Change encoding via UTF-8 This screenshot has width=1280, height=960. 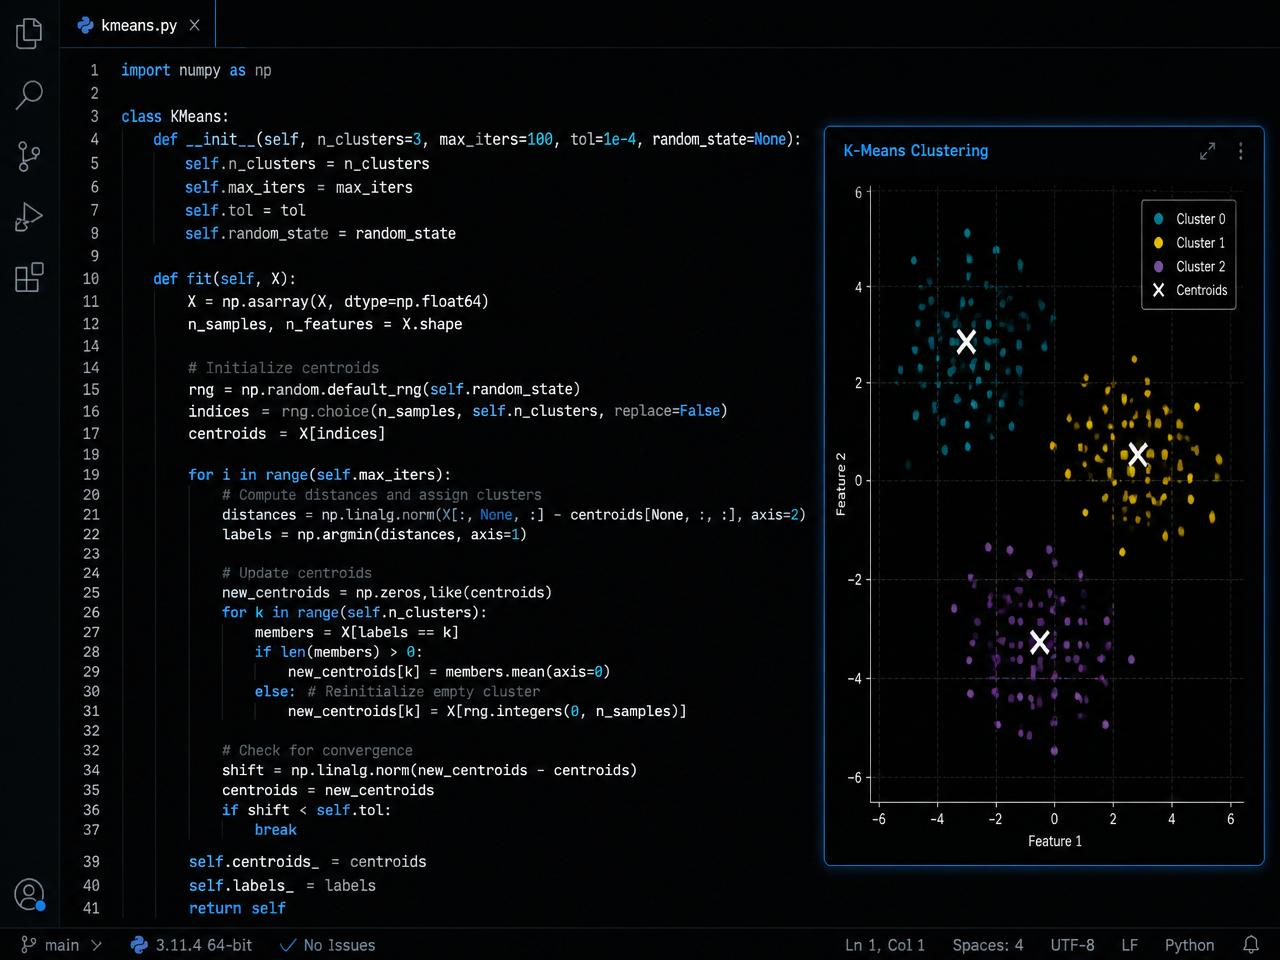[x=1072, y=945]
